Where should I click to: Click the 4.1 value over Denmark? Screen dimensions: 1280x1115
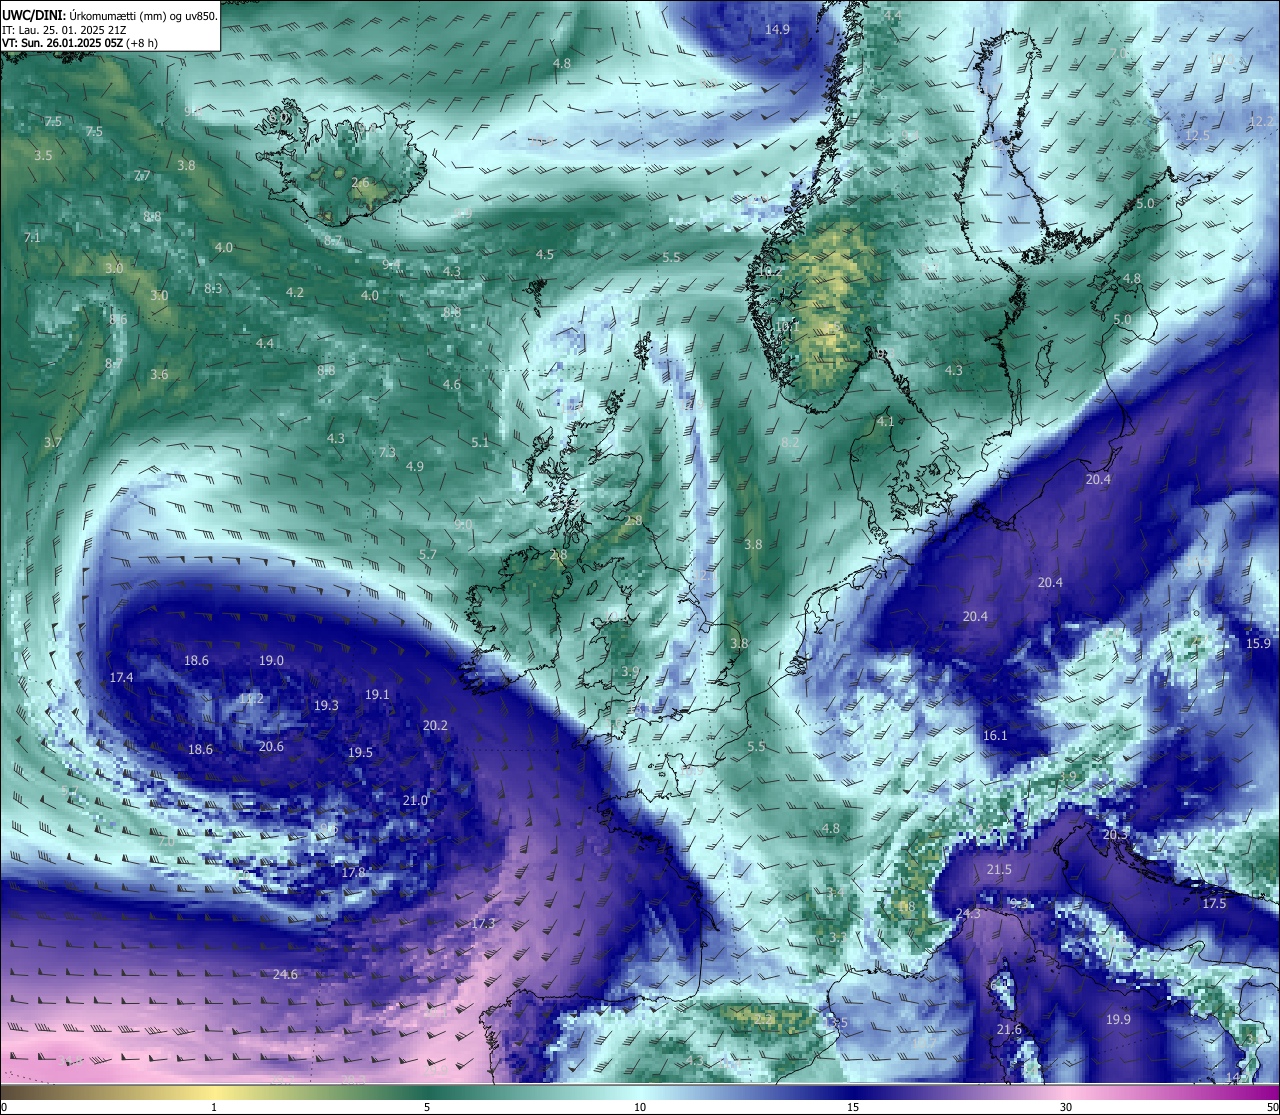click(x=885, y=421)
